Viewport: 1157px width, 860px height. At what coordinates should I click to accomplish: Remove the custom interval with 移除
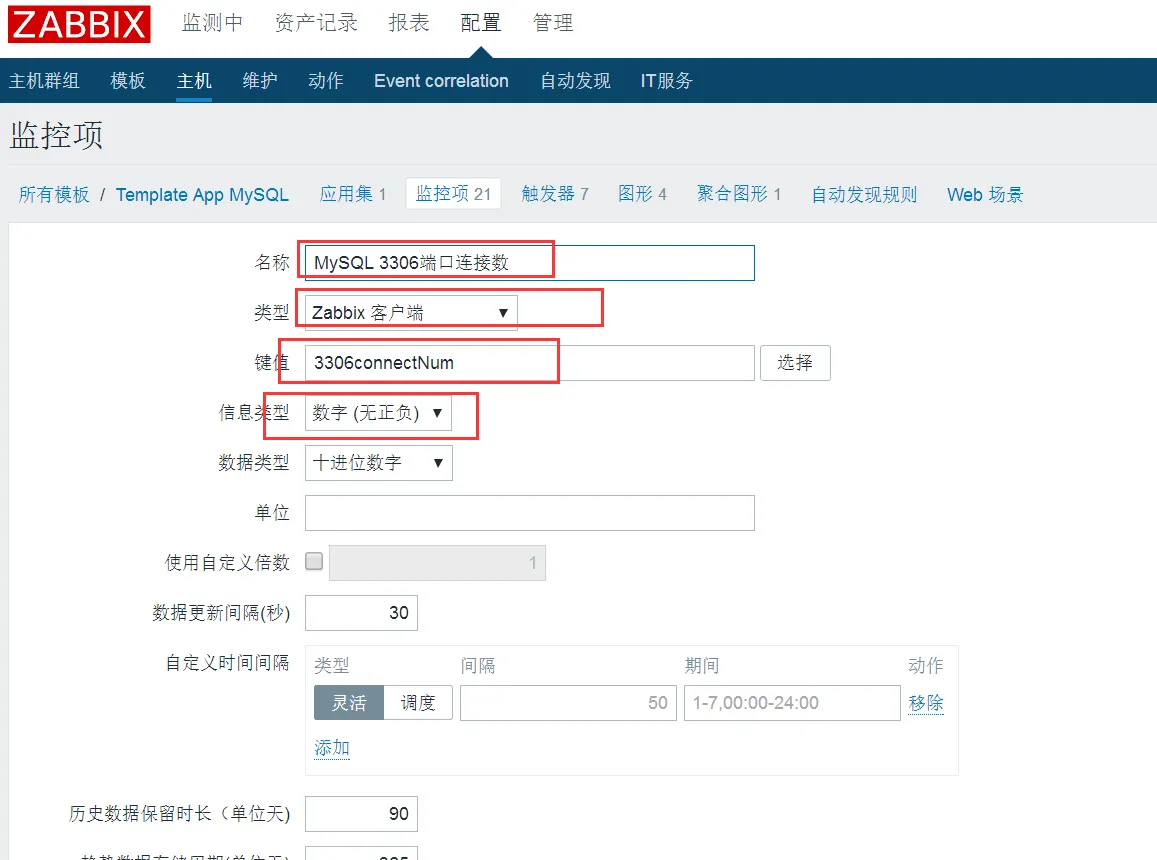(926, 703)
